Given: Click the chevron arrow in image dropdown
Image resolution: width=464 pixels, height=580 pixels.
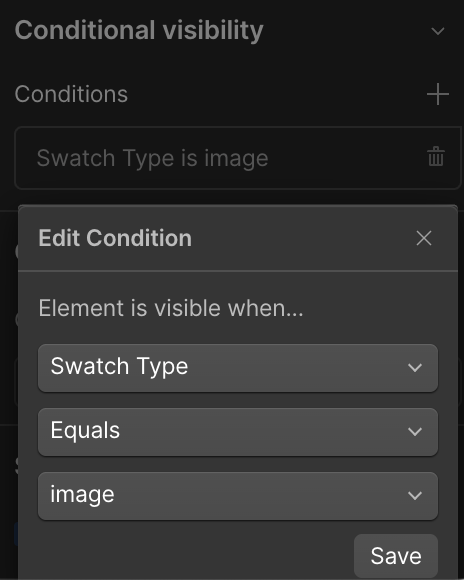Looking at the screenshot, I should coord(415,496).
